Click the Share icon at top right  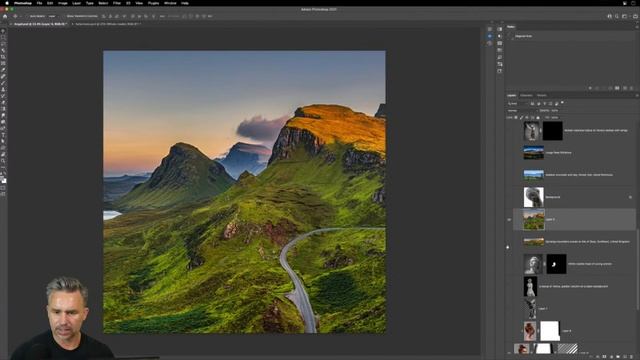point(636,16)
